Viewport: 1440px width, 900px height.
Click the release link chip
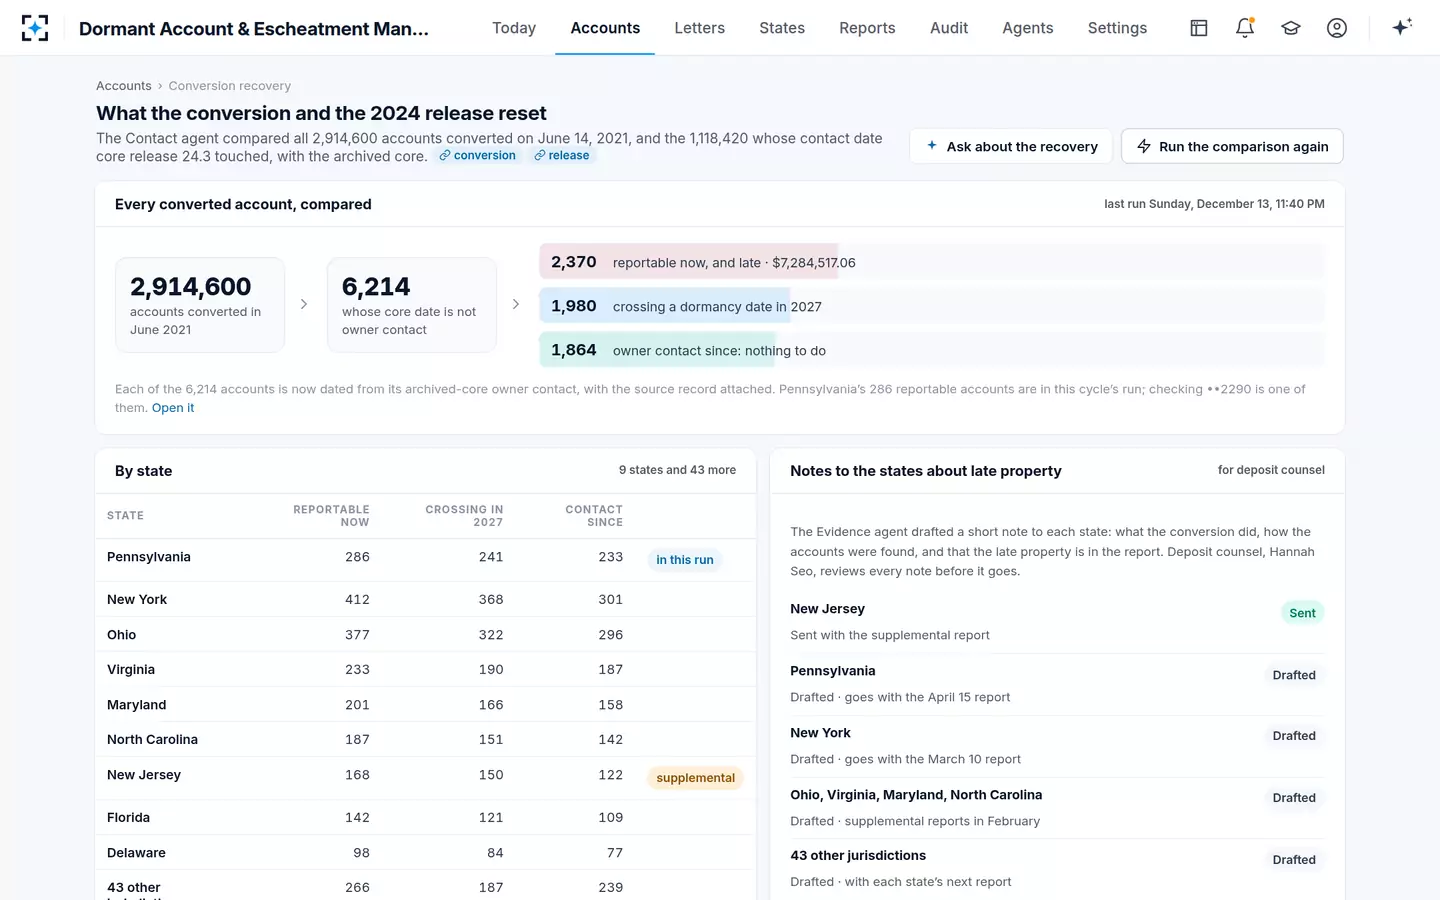pyautogui.click(x=561, y=156)
